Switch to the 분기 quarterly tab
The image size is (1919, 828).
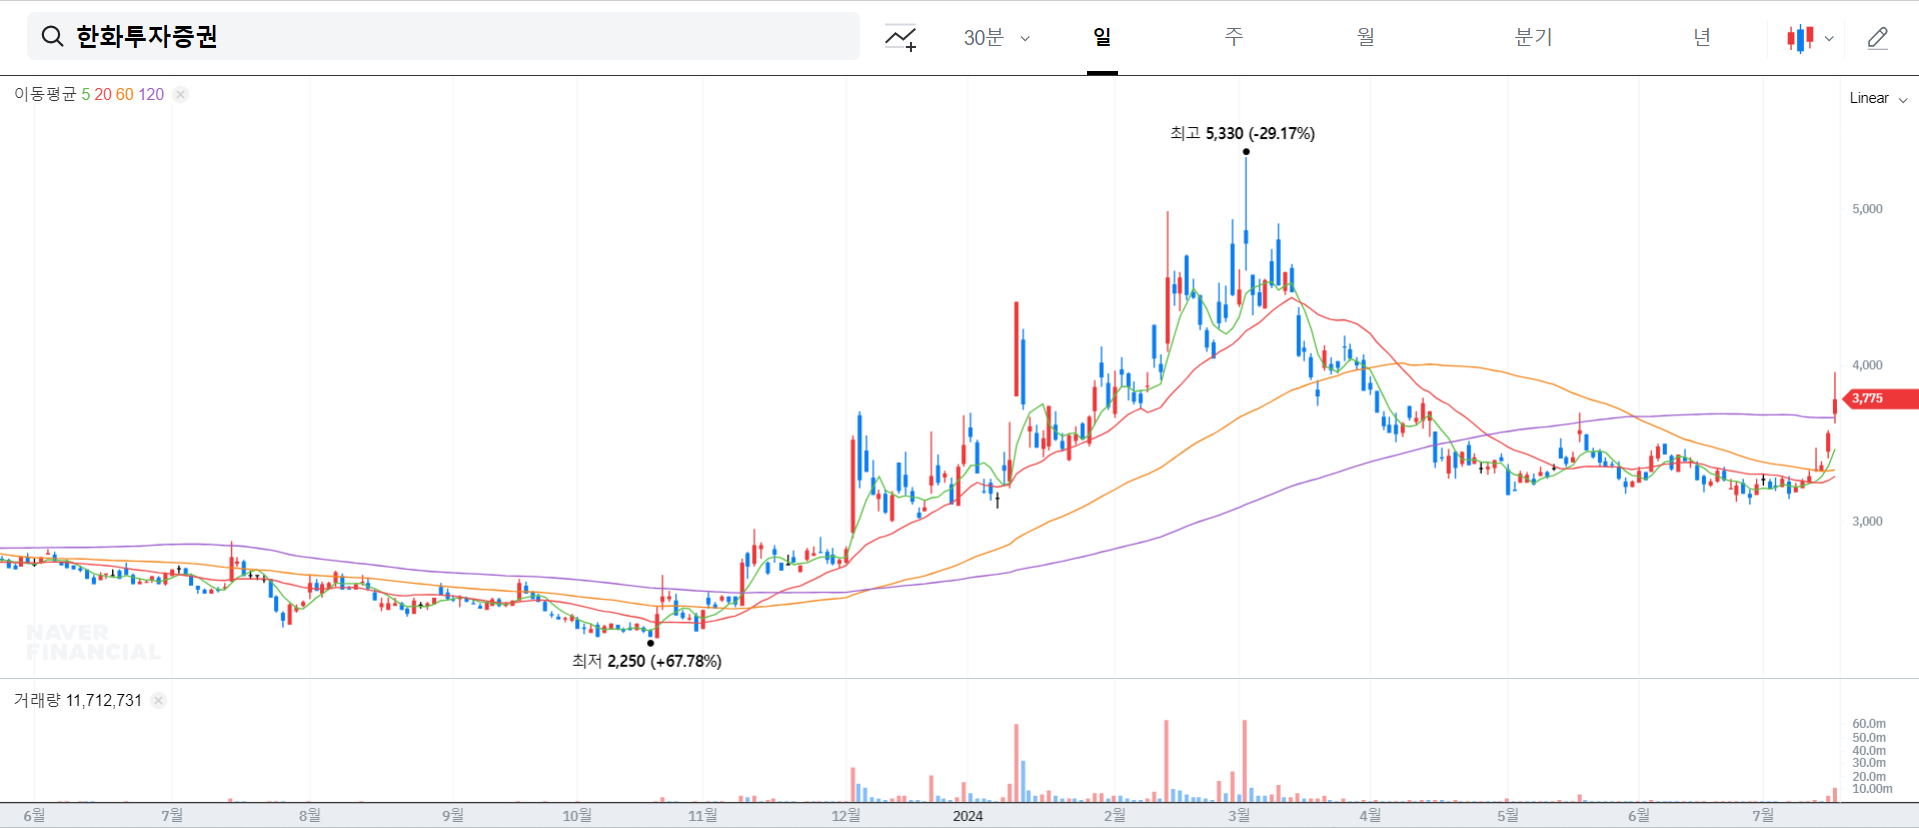coord(1533,37)
